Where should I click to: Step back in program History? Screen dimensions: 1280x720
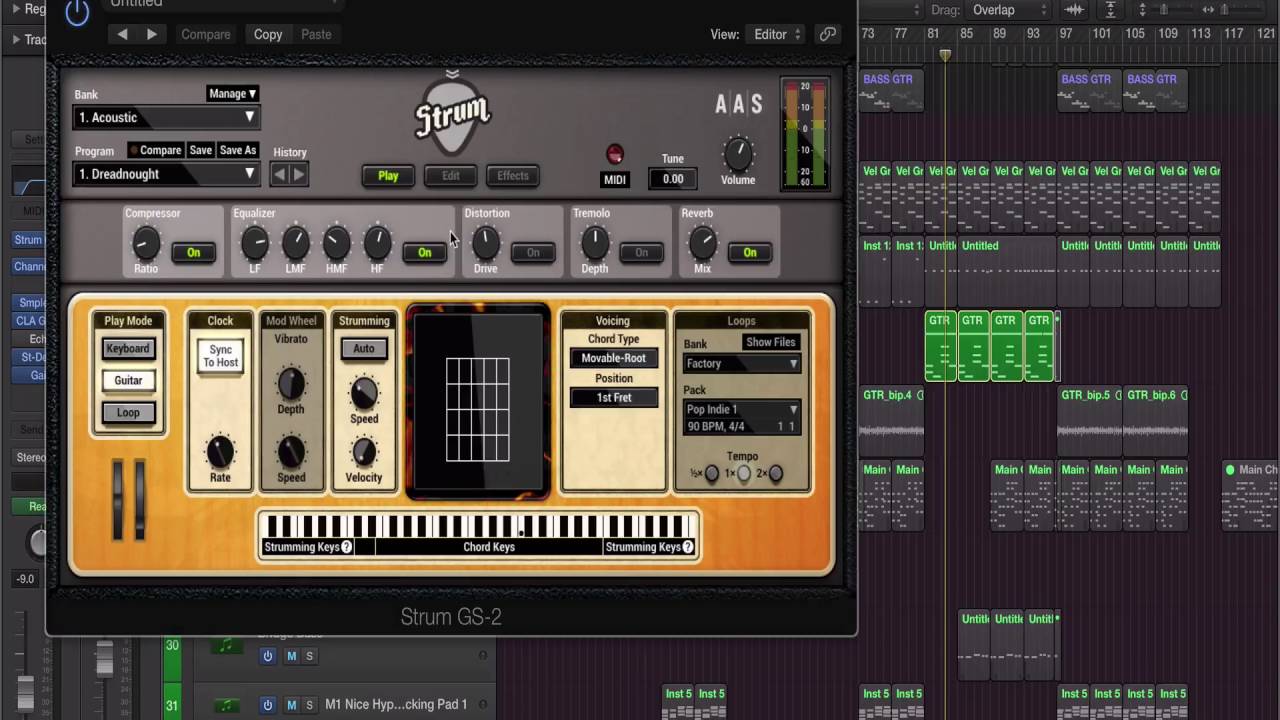[280, 175]
